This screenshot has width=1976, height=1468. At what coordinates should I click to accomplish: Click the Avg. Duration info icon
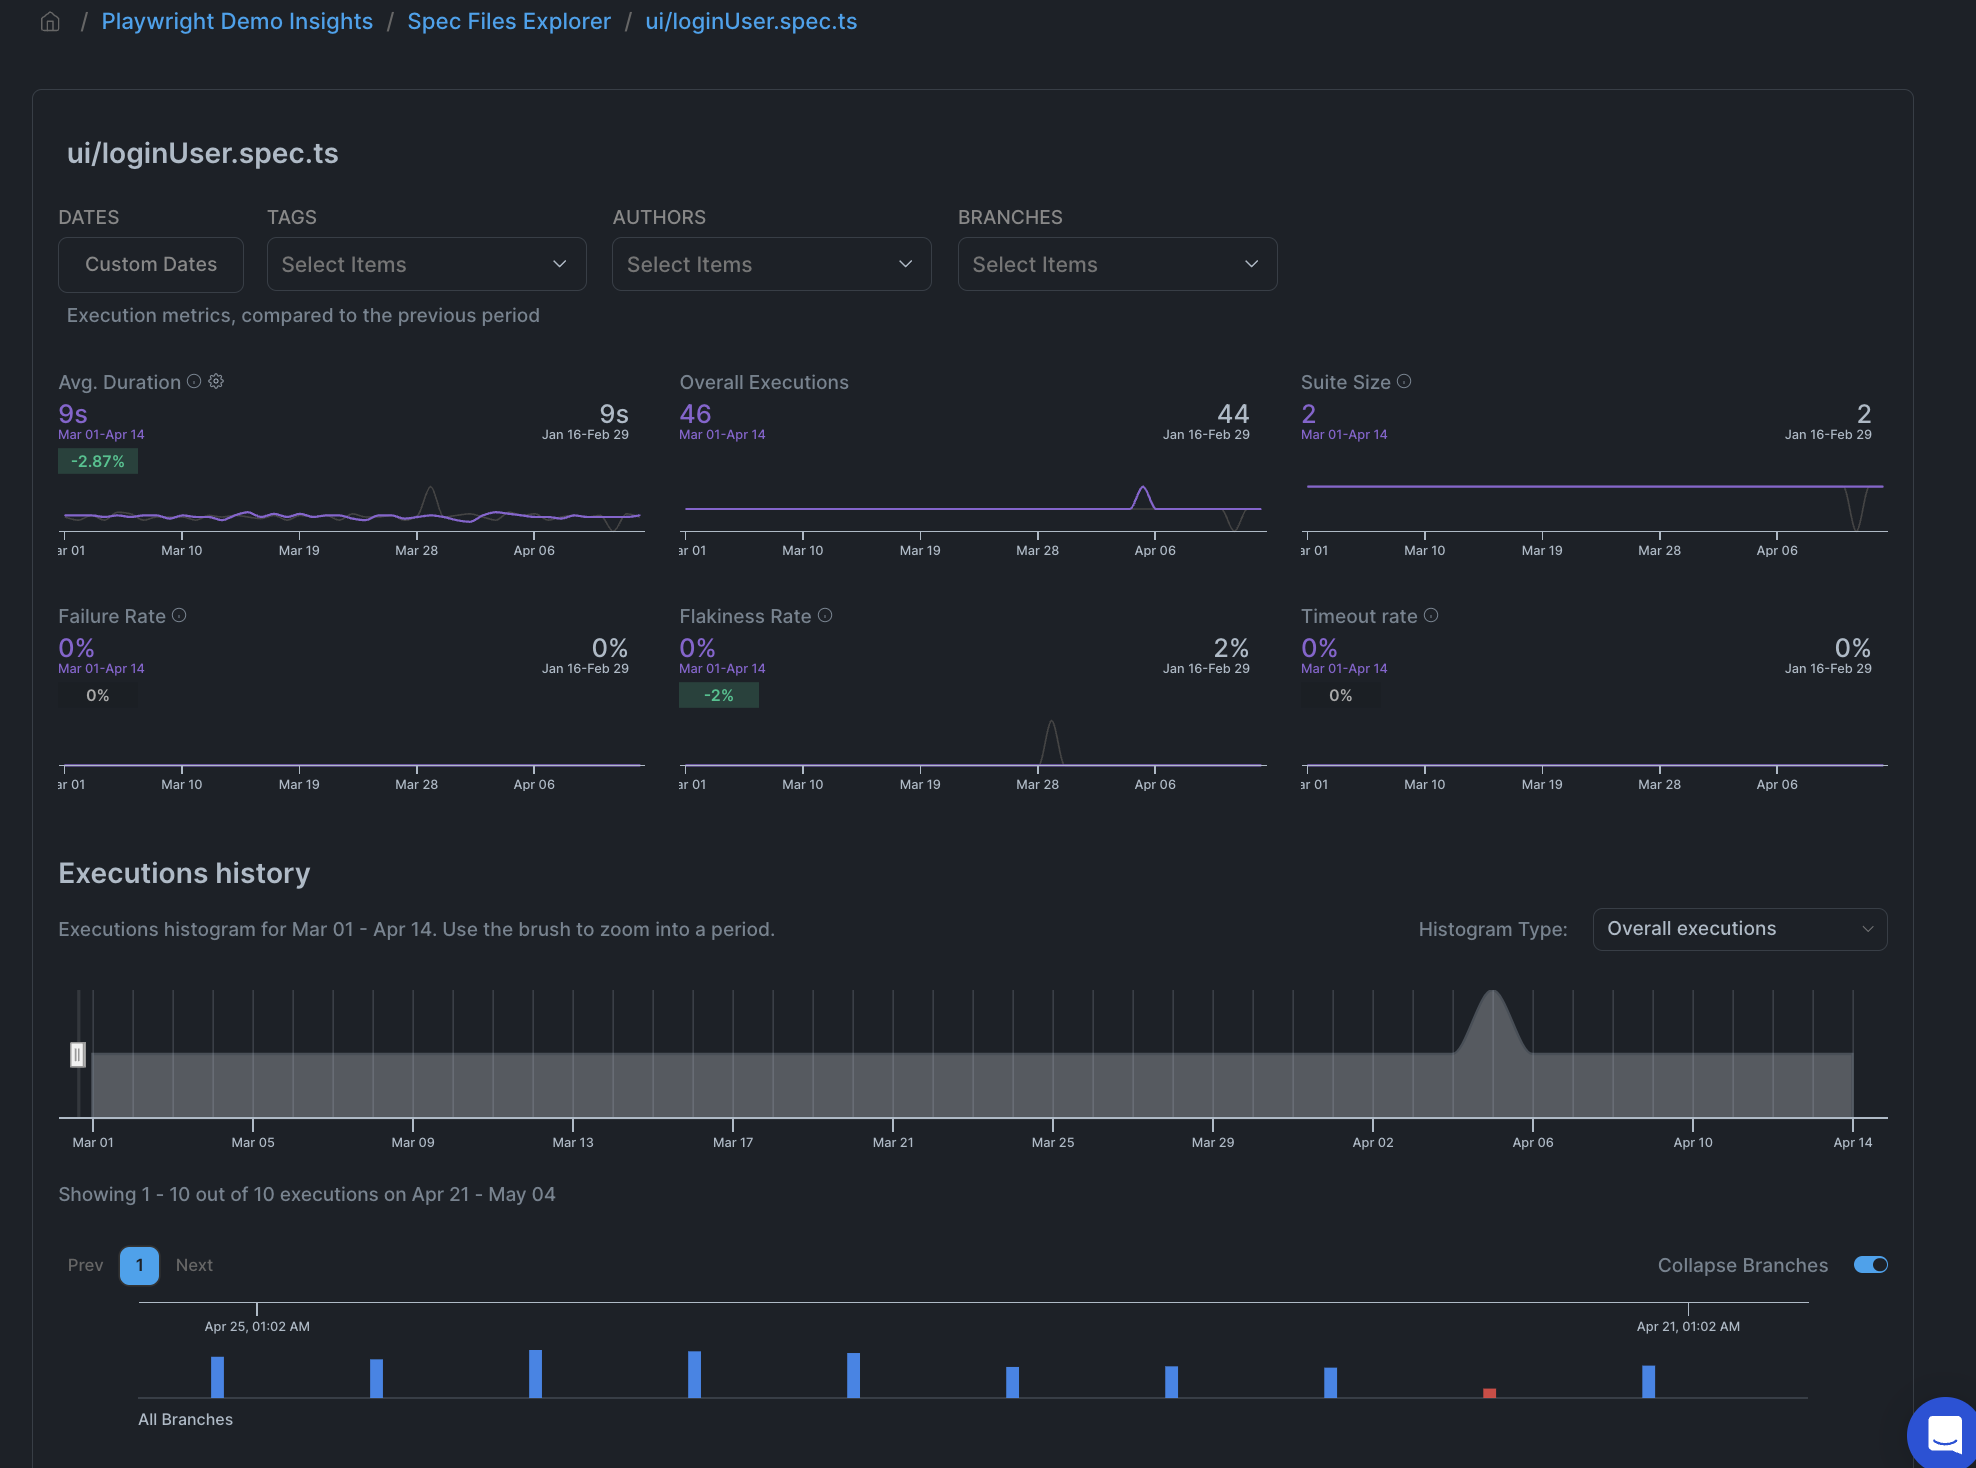pos(195,381)
